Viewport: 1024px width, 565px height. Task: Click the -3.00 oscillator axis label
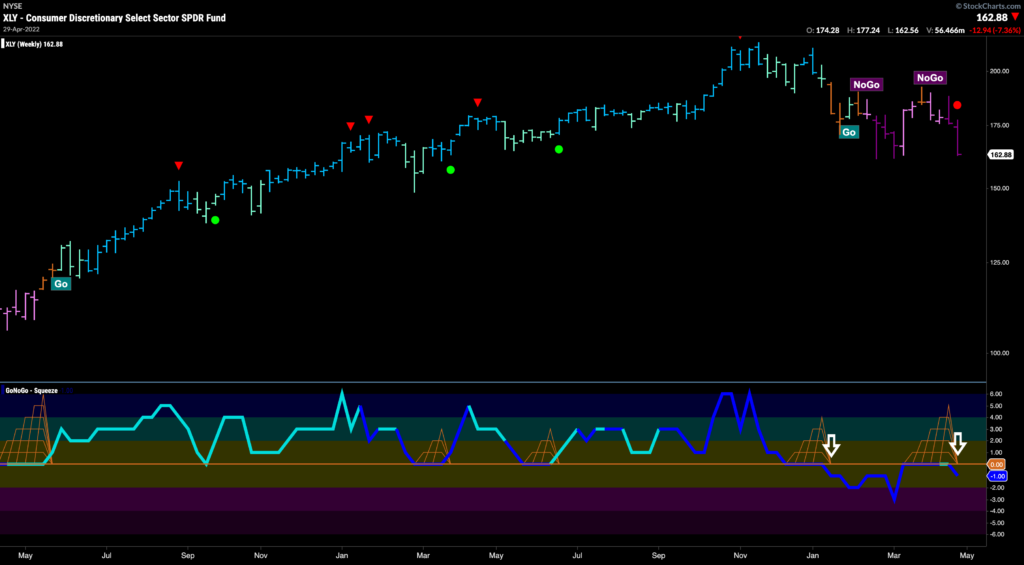coord(997,499)
